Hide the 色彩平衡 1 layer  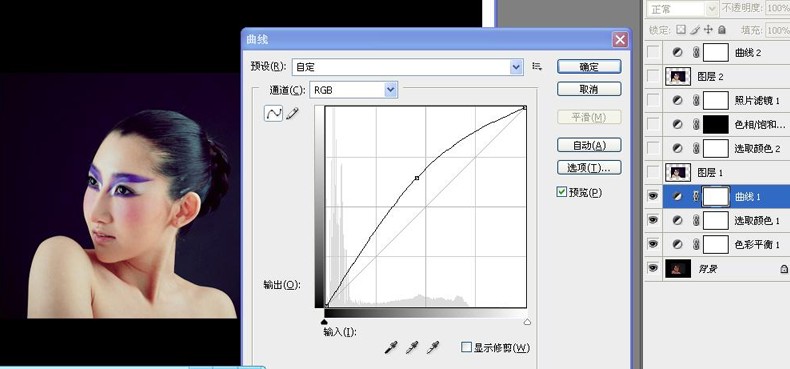pyautogui.click(x=653, y=244)
